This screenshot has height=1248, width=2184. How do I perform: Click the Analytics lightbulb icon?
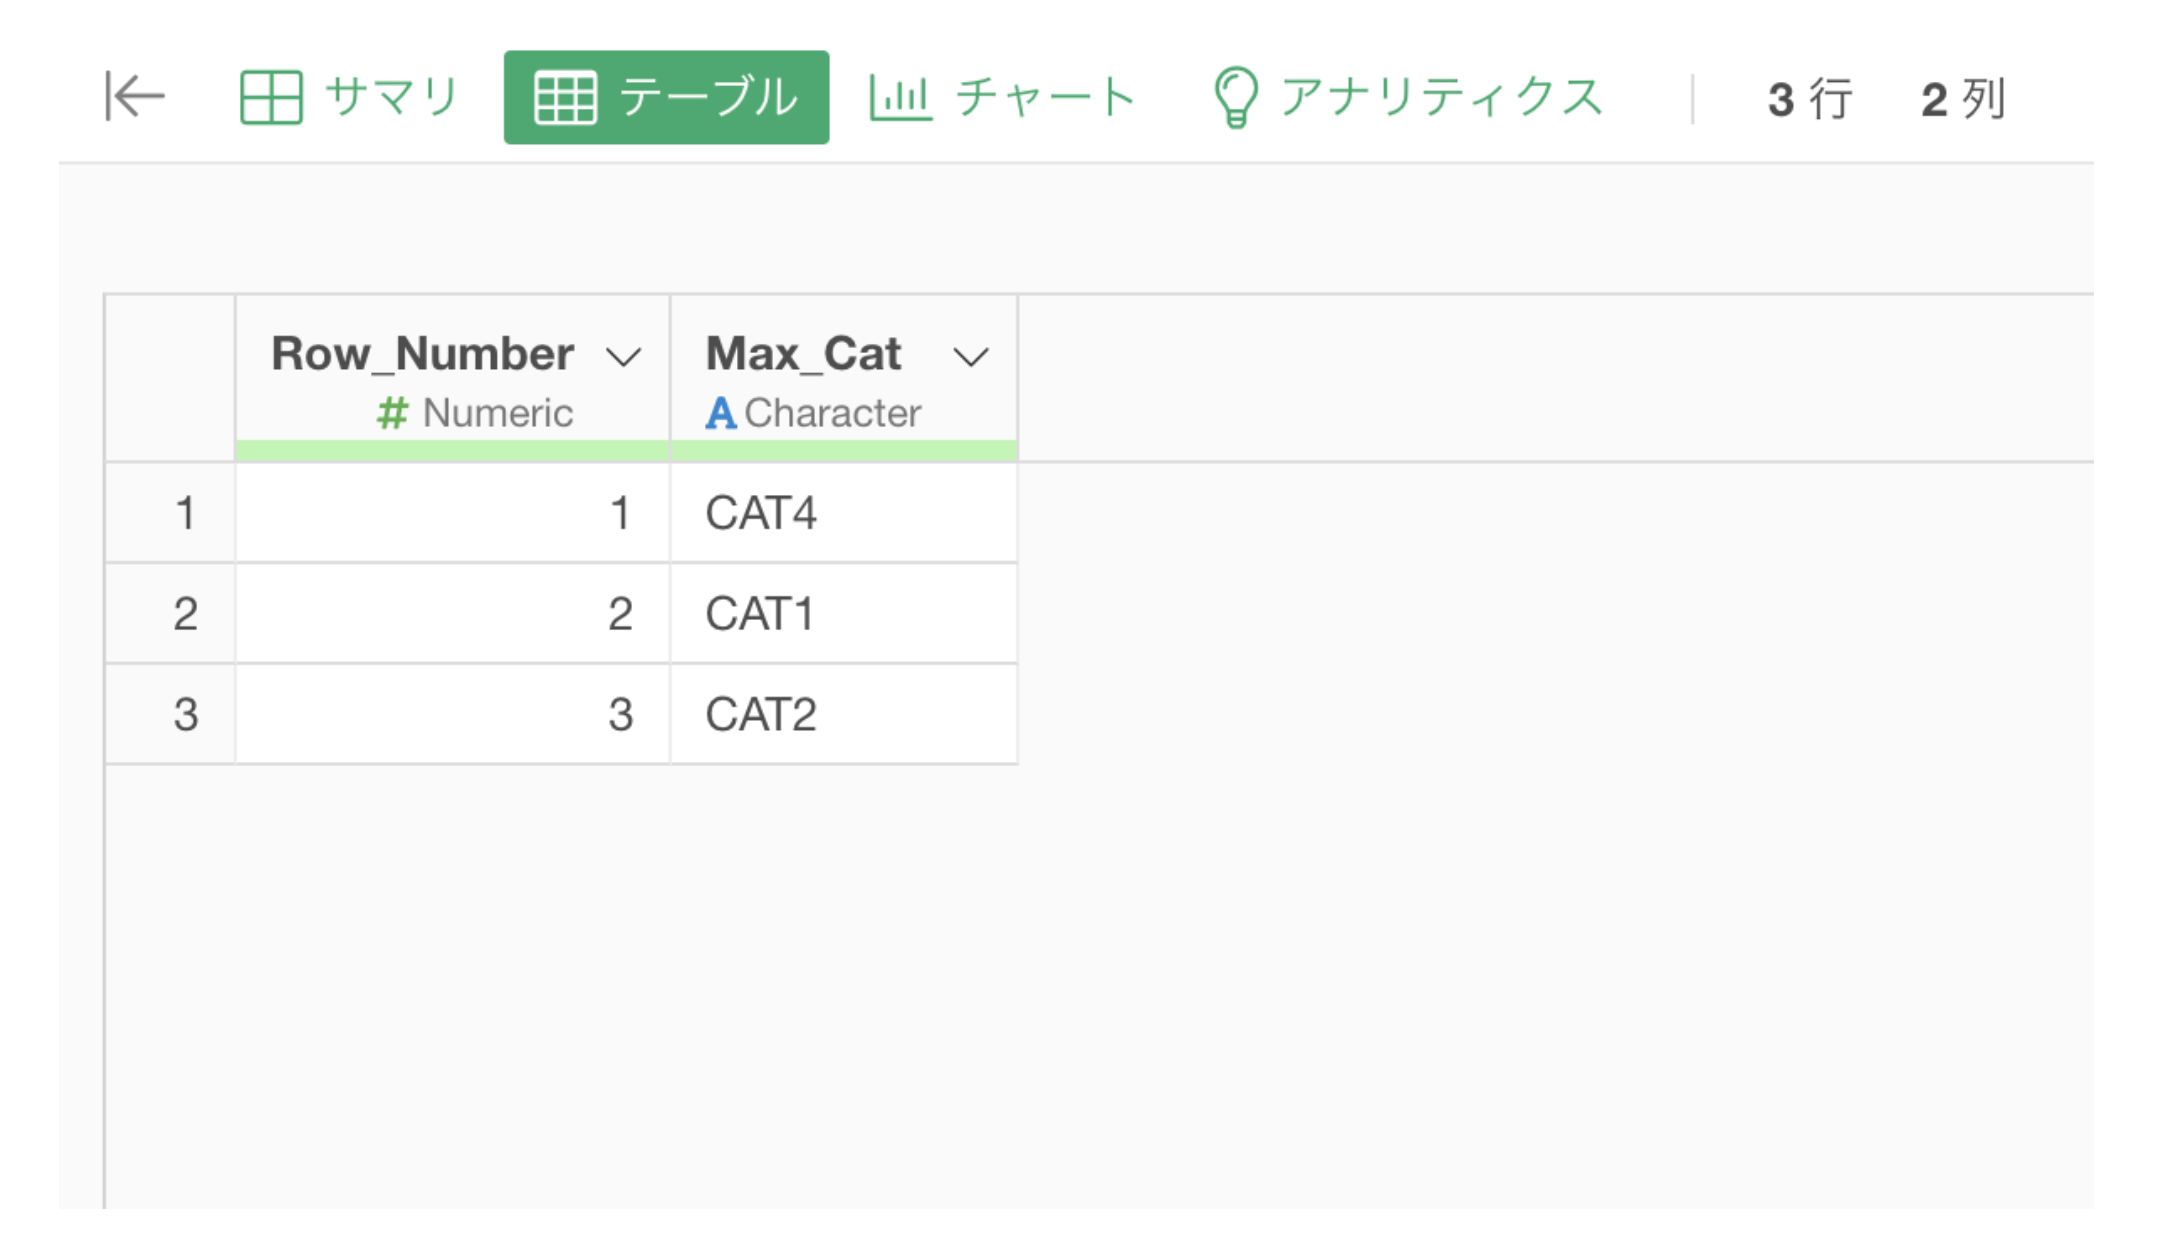[x=1235, y=97]
